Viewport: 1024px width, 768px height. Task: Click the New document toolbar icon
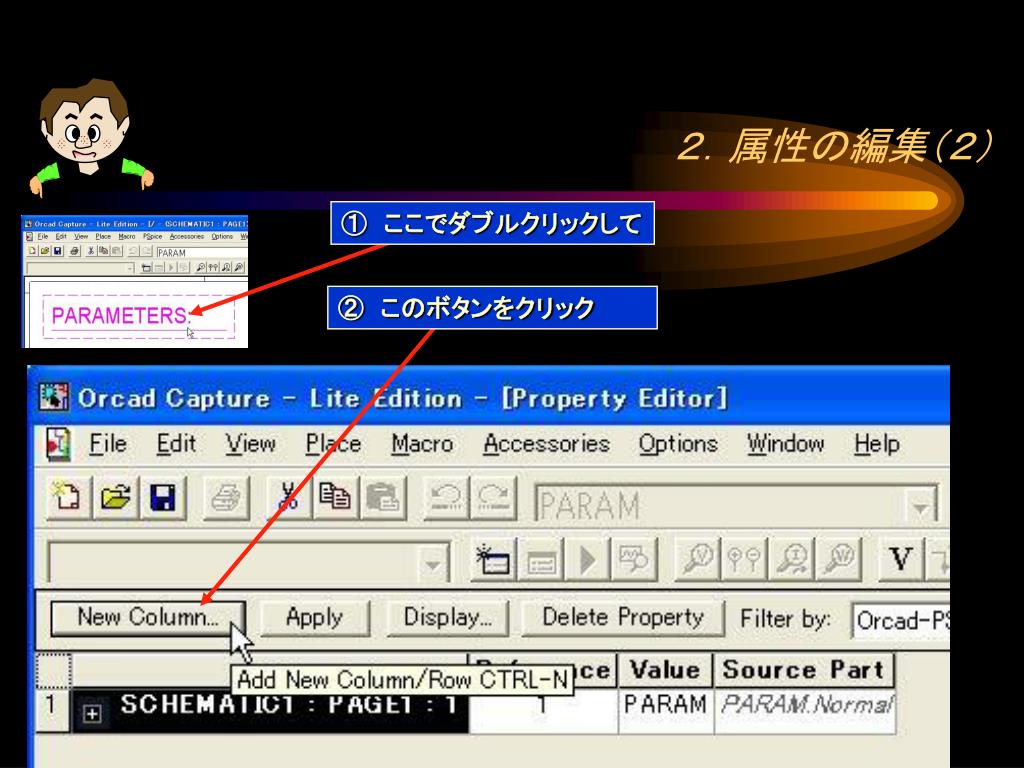click(x=68, y=498)
